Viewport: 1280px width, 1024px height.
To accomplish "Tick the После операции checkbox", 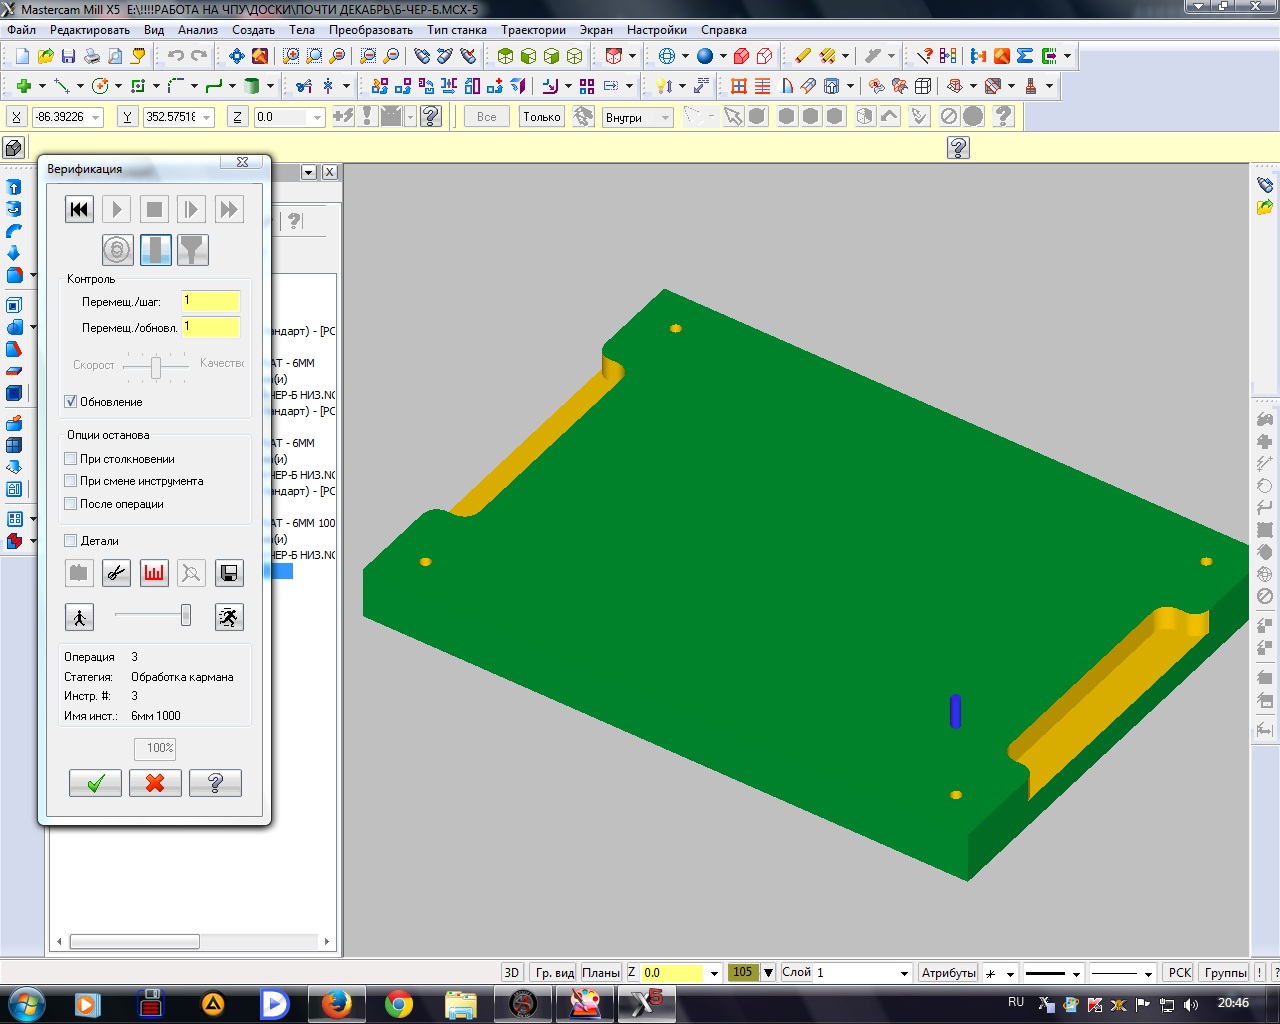I will pos(71,504).
